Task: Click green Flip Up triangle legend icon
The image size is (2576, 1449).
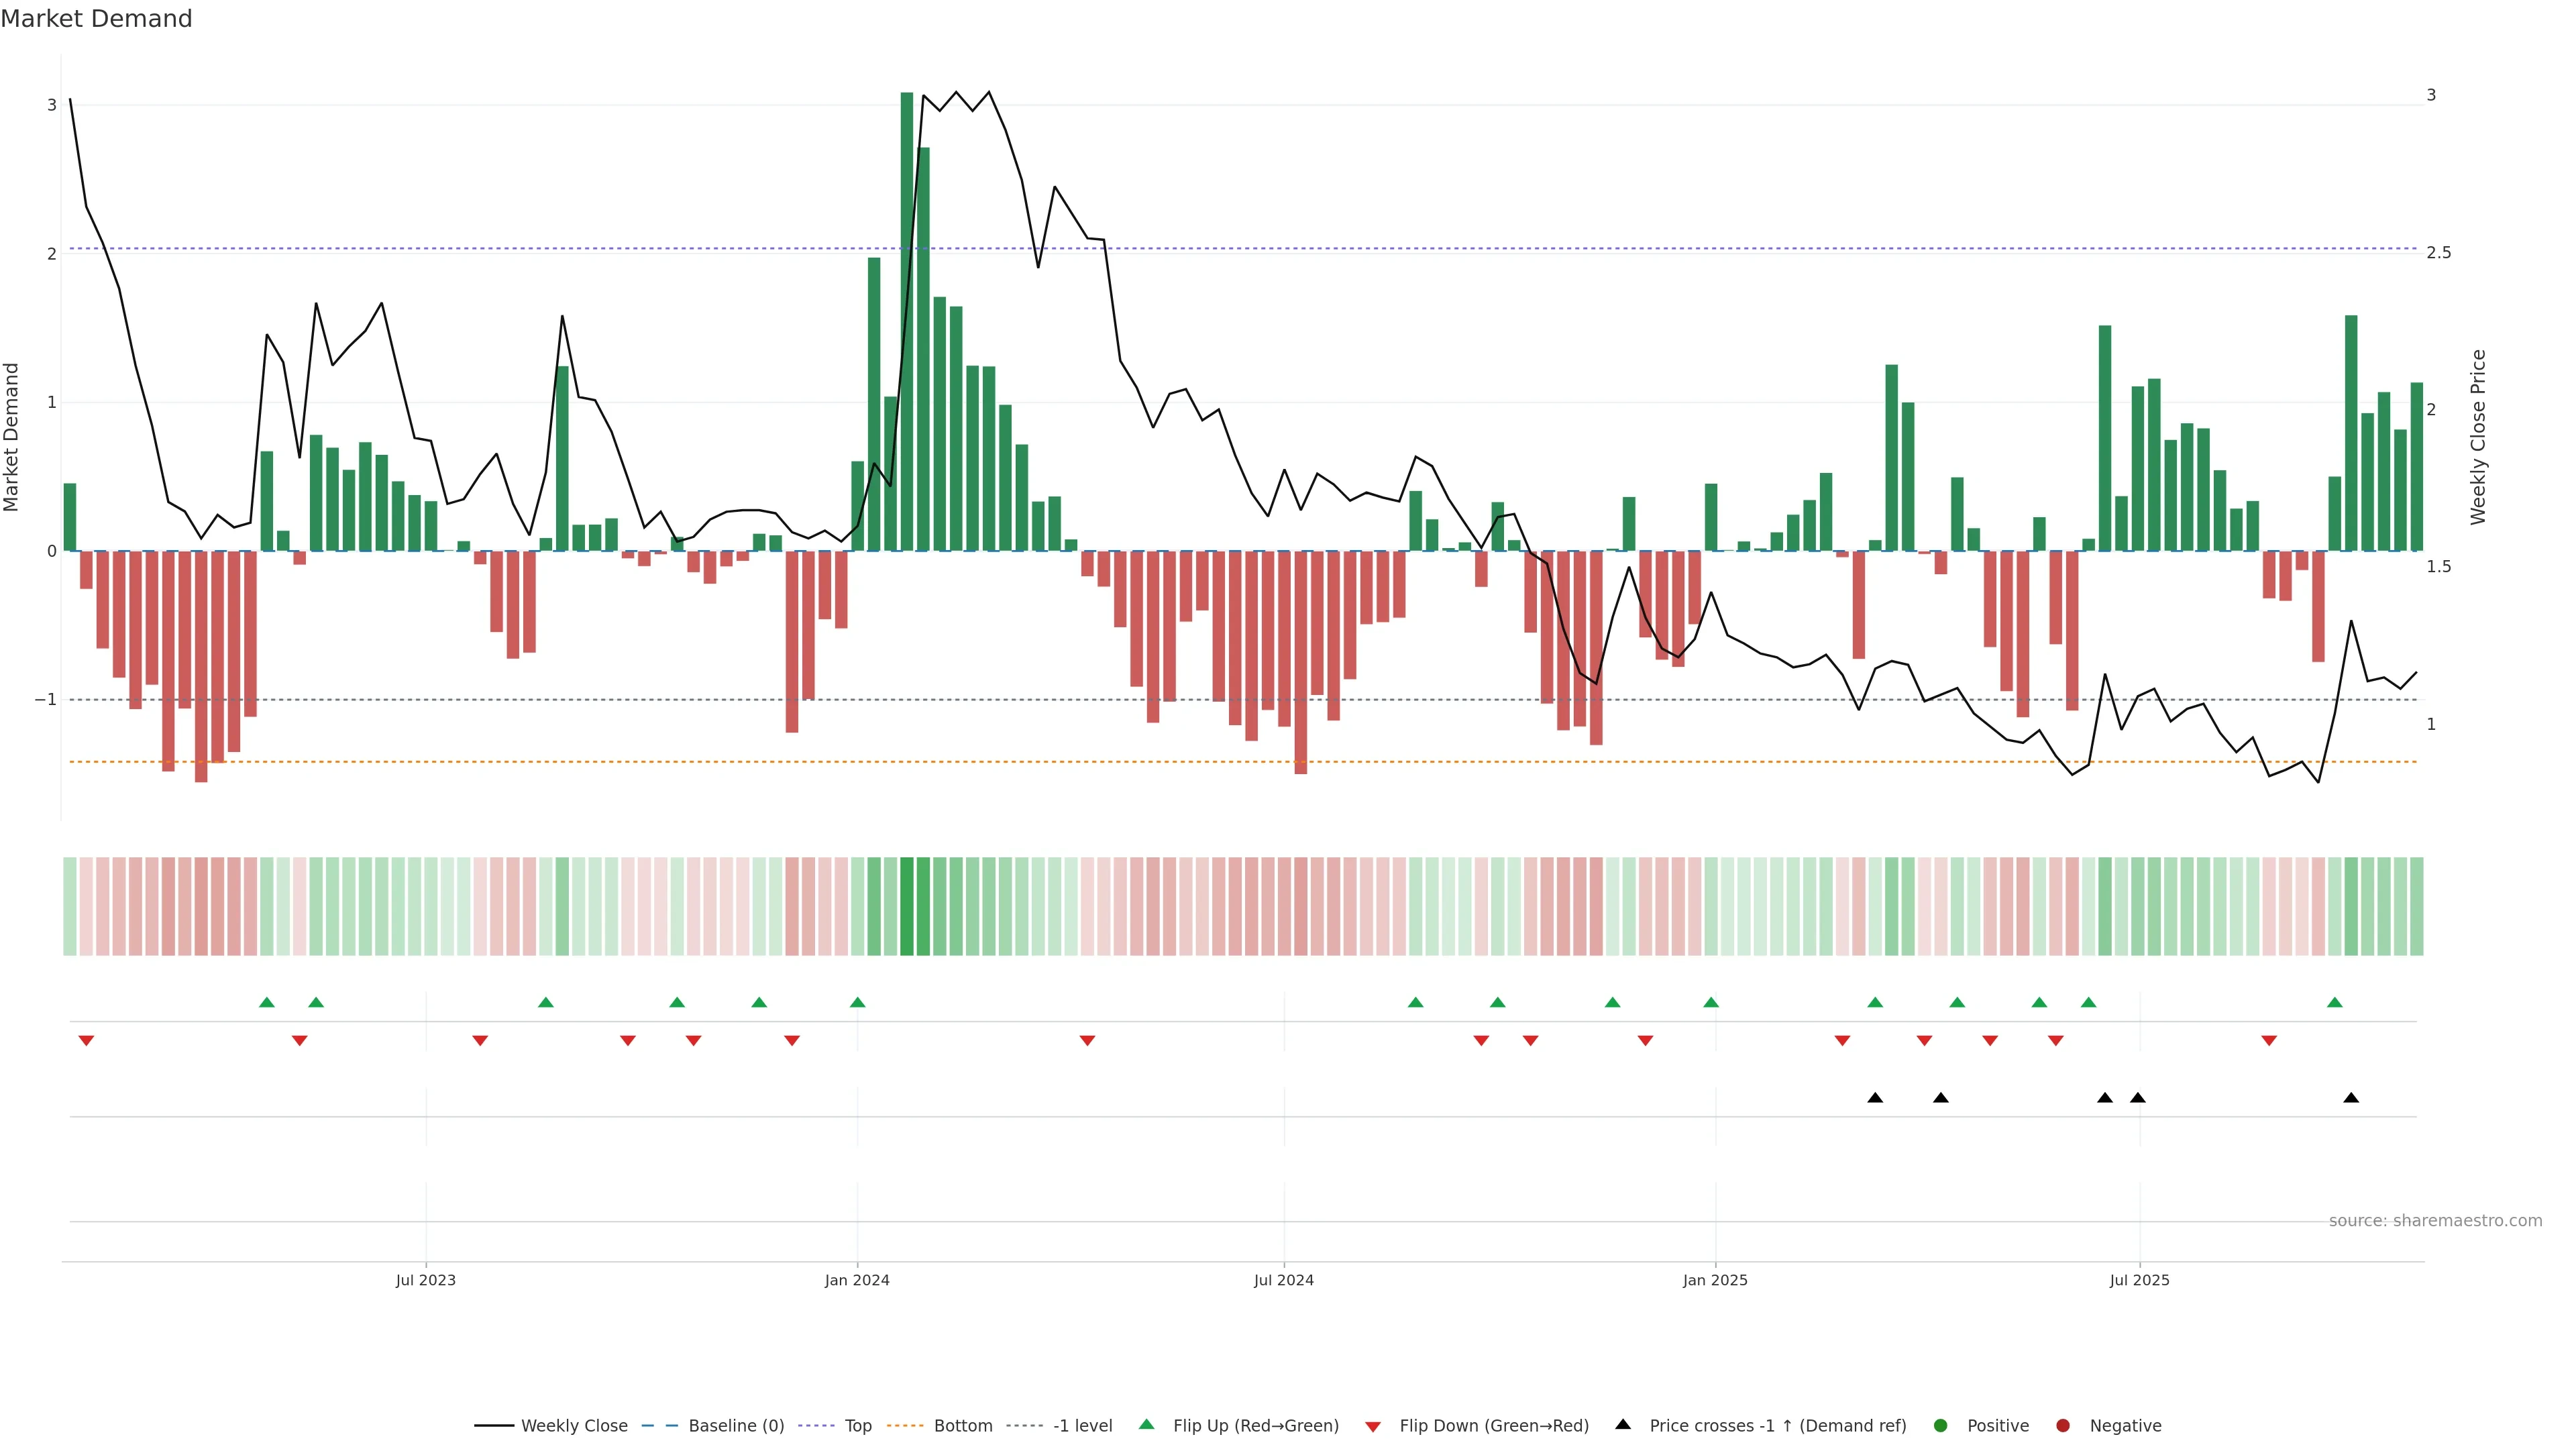Action: pos(1147,1424)
